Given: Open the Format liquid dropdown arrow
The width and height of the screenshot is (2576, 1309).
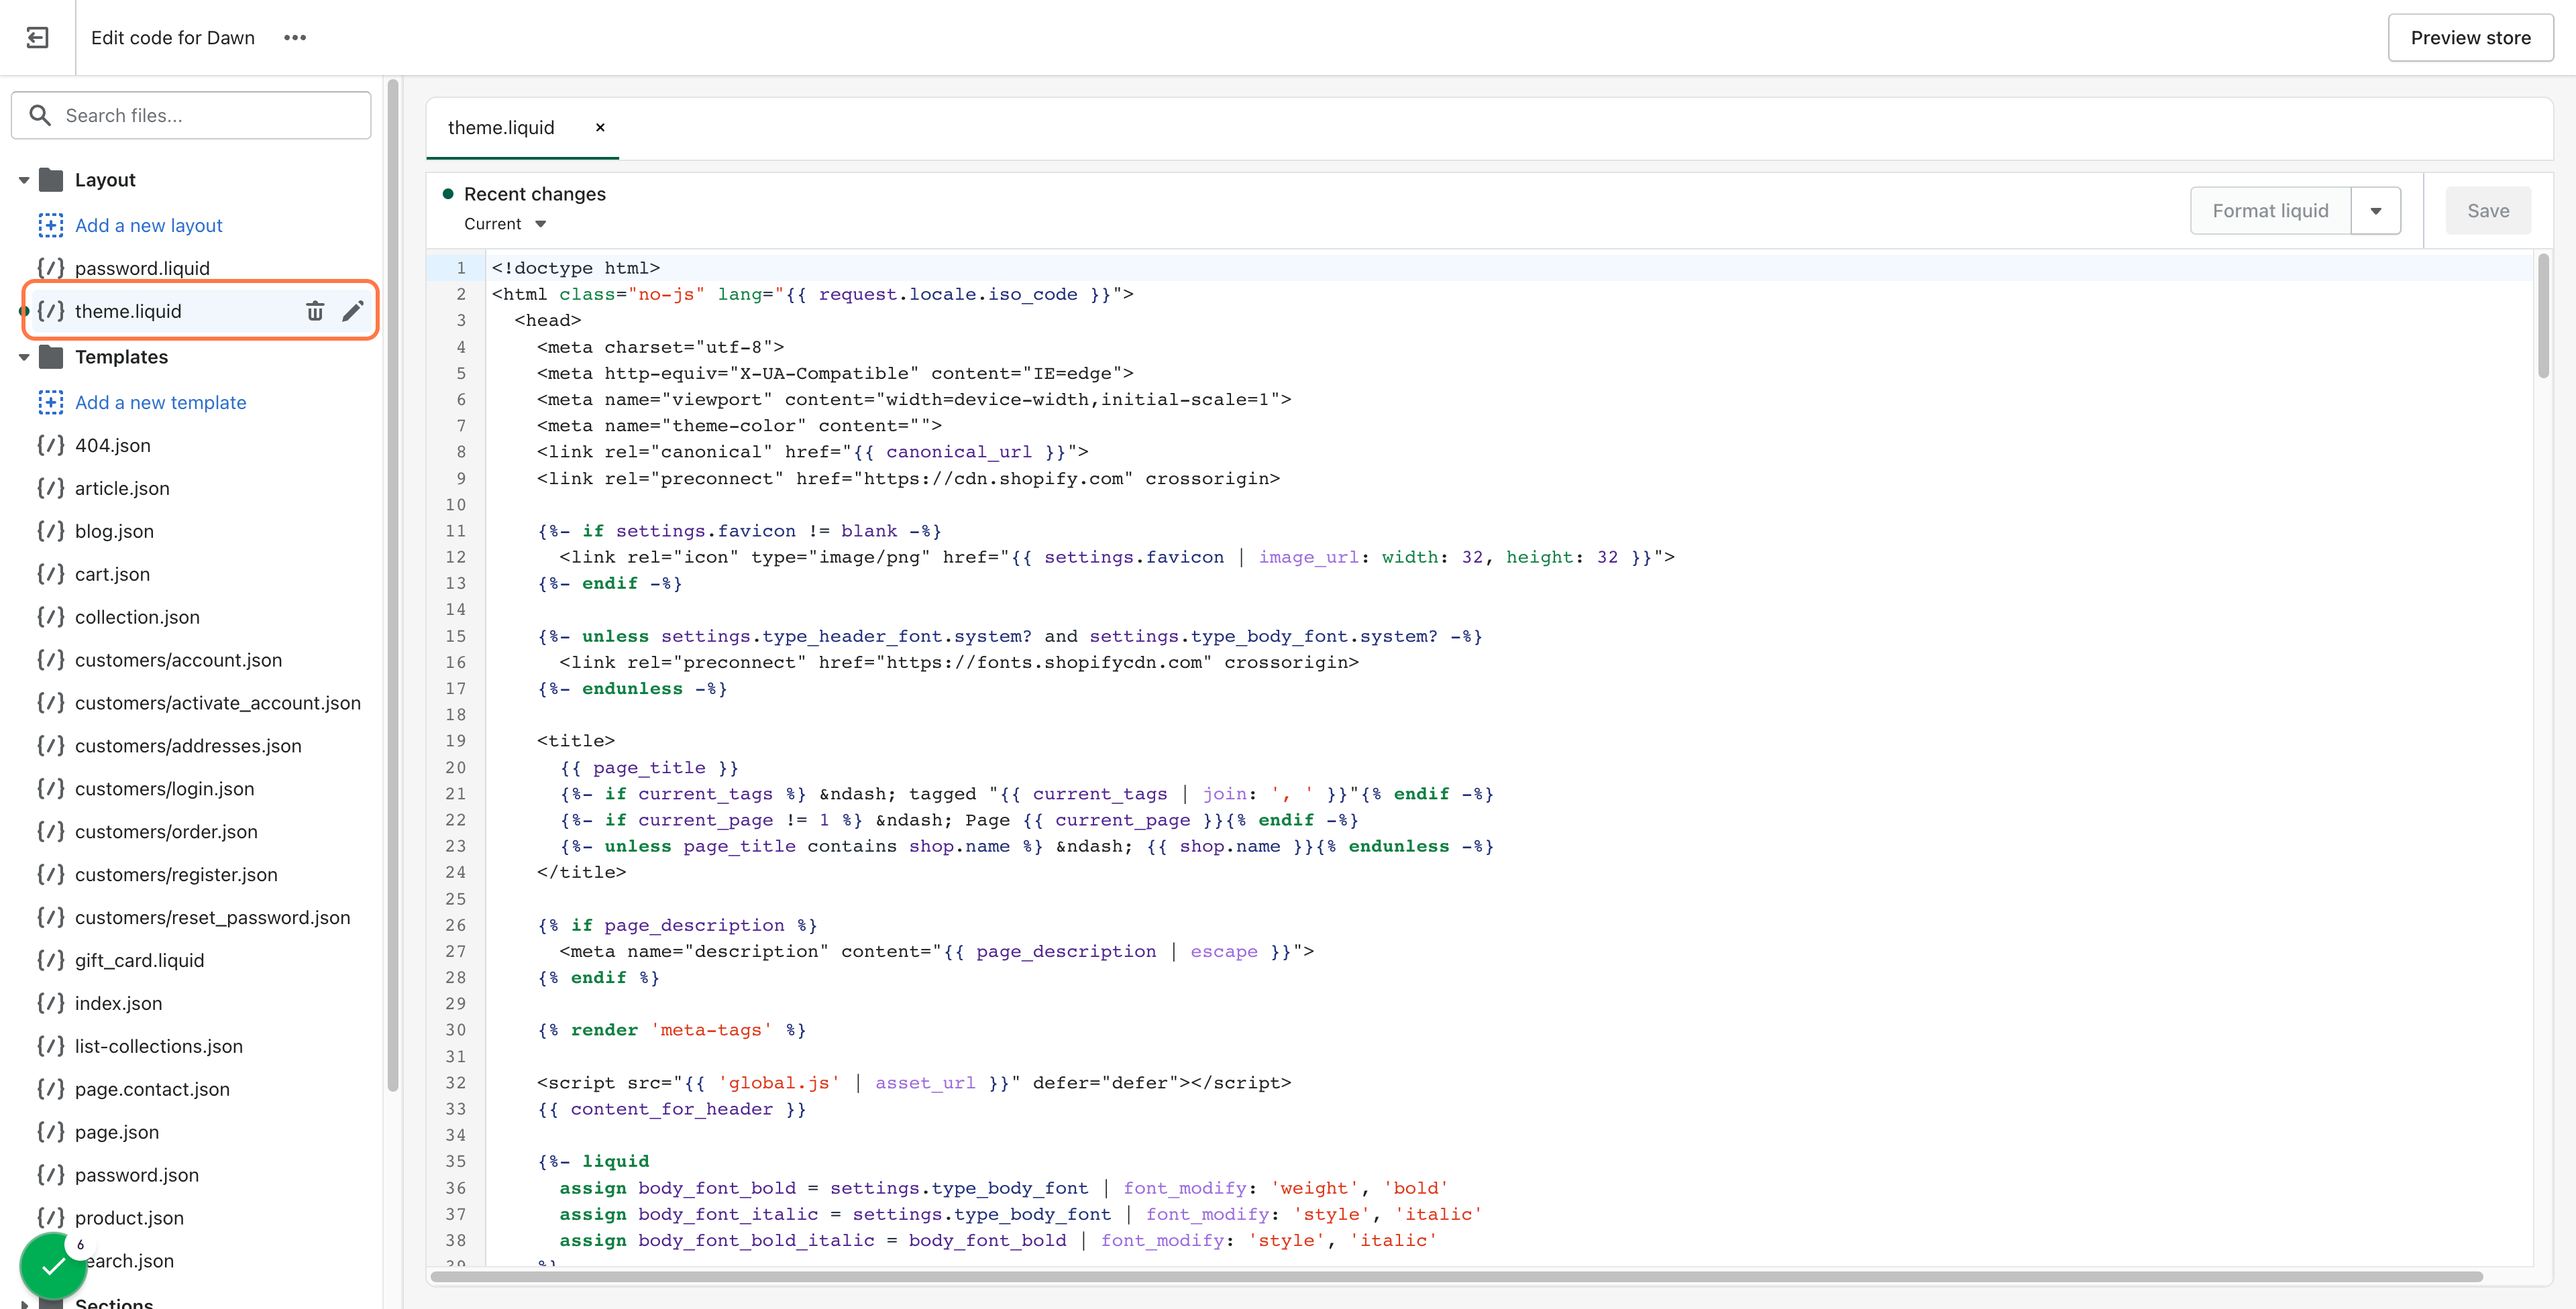Looking at the screenshot, I should point(2376,211).
